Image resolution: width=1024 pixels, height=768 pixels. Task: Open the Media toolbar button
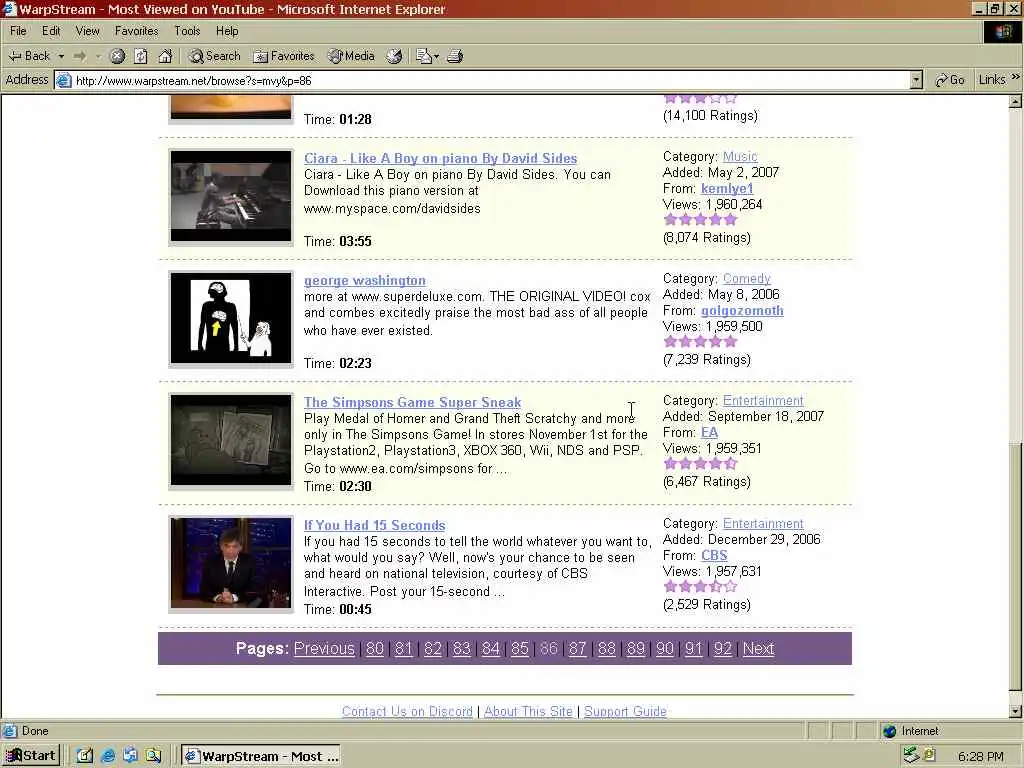[351, 56]
